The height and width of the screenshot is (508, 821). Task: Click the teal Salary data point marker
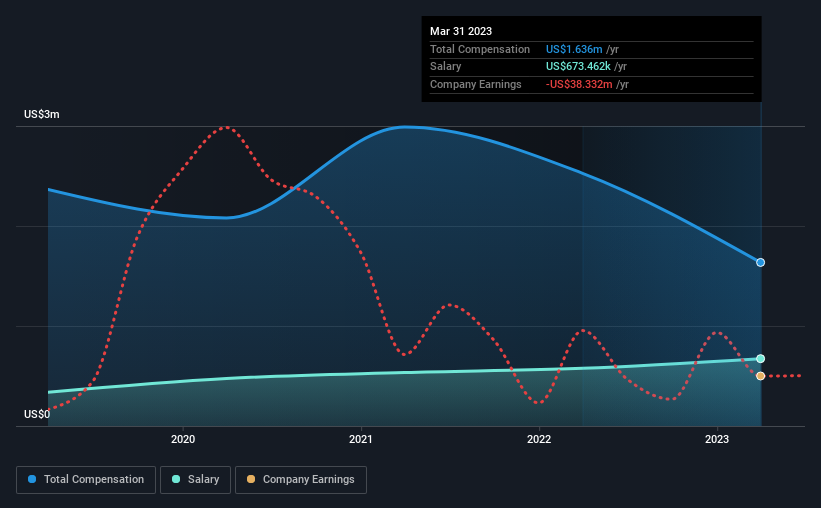[760, 359]
